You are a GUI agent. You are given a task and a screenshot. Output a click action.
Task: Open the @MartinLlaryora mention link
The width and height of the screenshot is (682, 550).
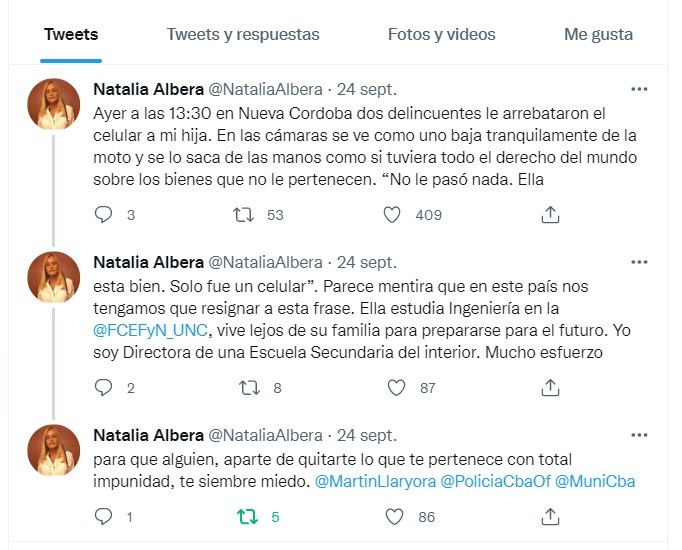tap(374, 481)
